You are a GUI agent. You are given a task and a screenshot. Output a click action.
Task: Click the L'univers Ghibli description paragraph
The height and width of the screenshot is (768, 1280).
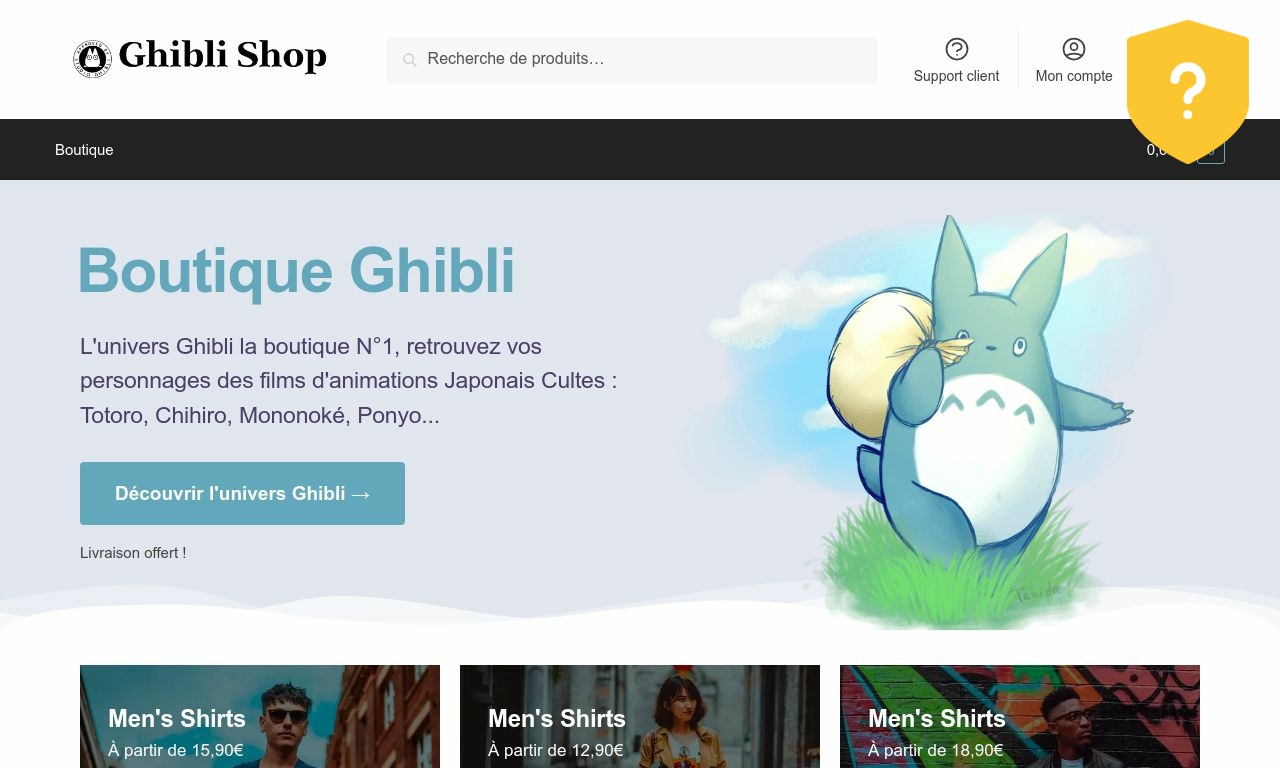[349, 381]
